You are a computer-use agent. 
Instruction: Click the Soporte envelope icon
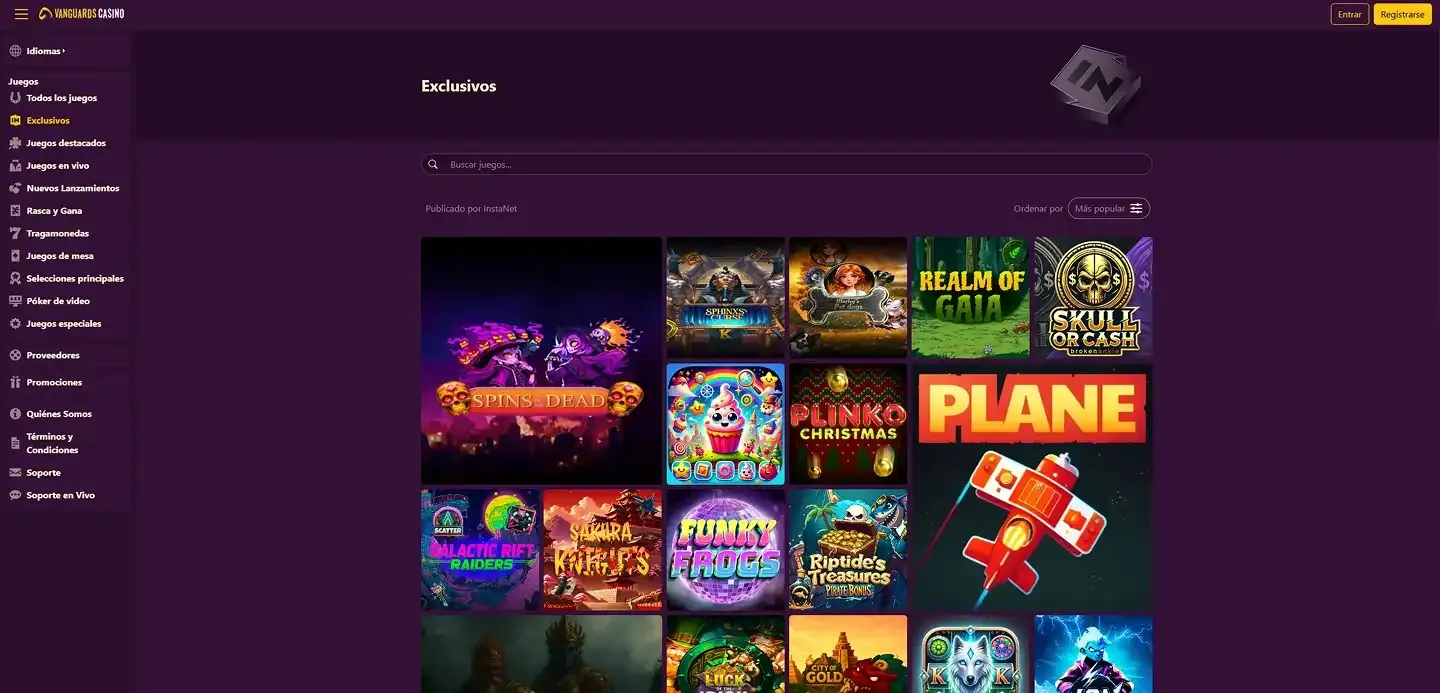pyautogui.click(x=15, y=473)
